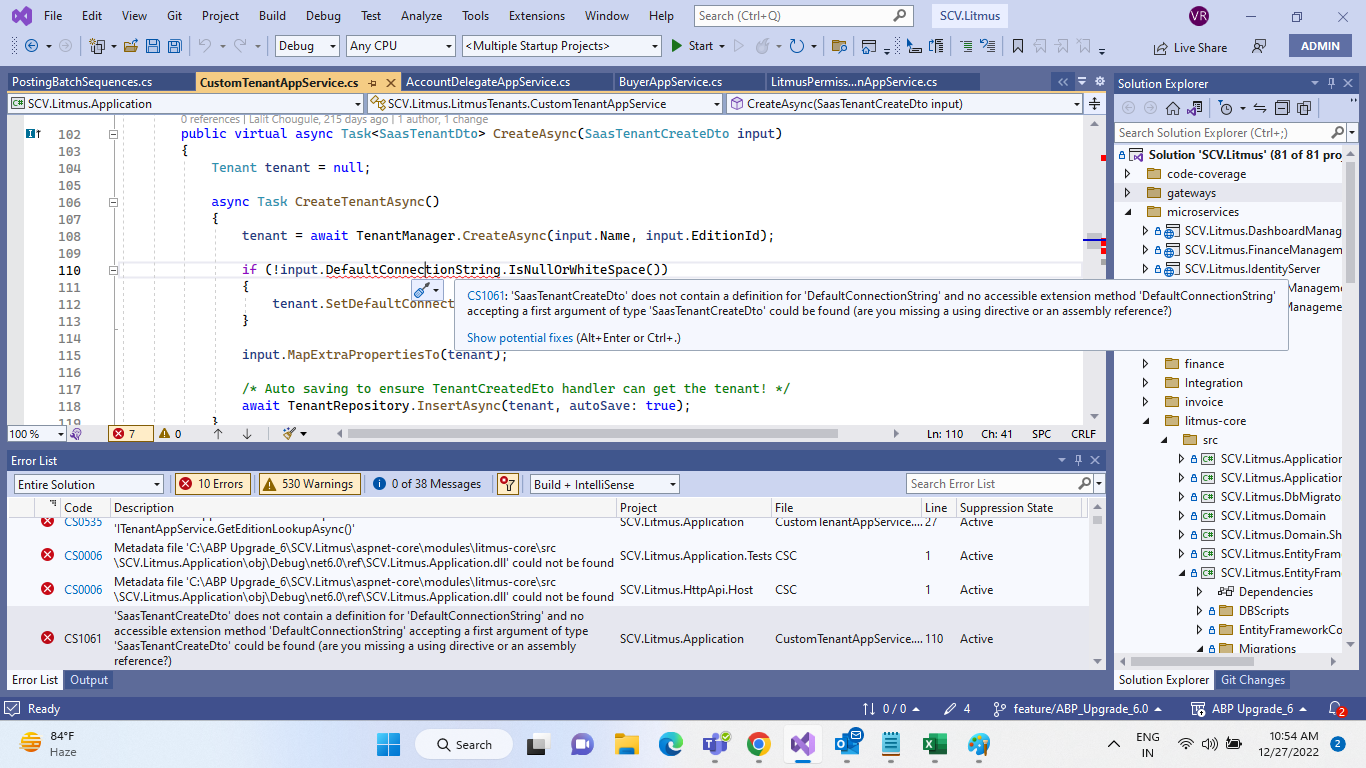Viewport: 1366px width, 768px height.
Task: Click the Home icon in Solution Explorer
Action: (1173, 108)
